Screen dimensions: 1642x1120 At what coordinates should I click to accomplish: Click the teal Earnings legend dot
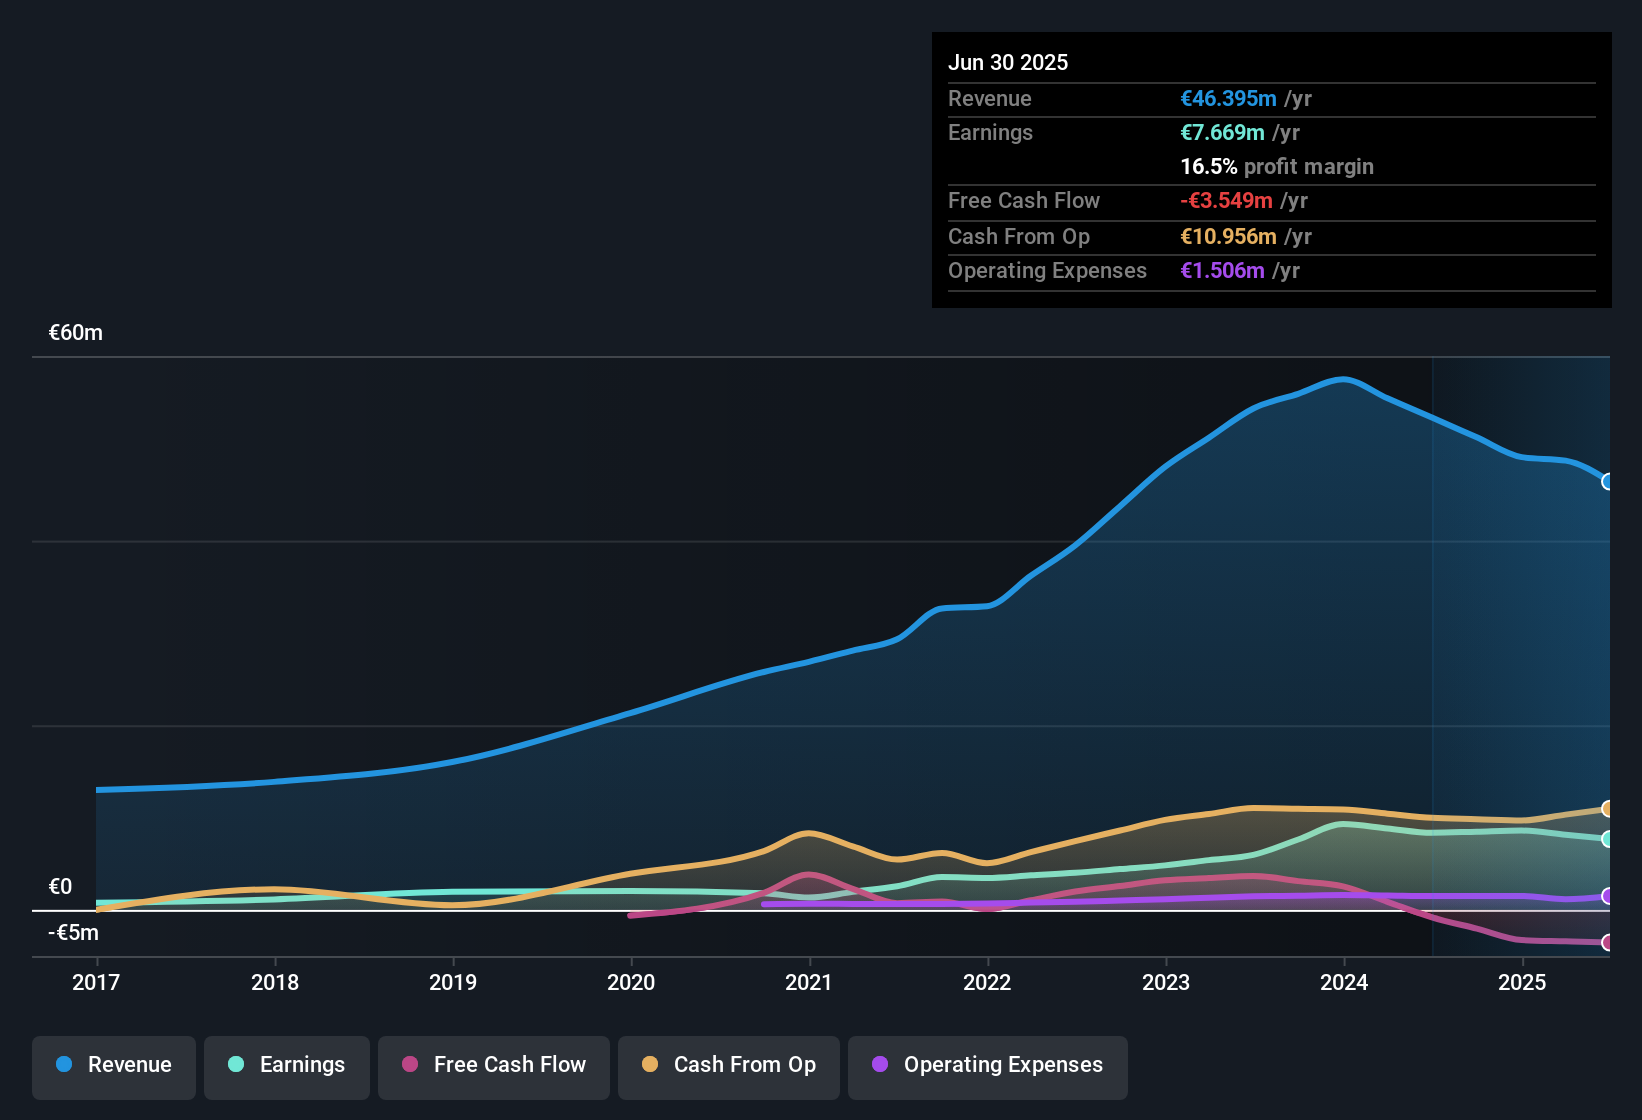[x=236, y=1064]
